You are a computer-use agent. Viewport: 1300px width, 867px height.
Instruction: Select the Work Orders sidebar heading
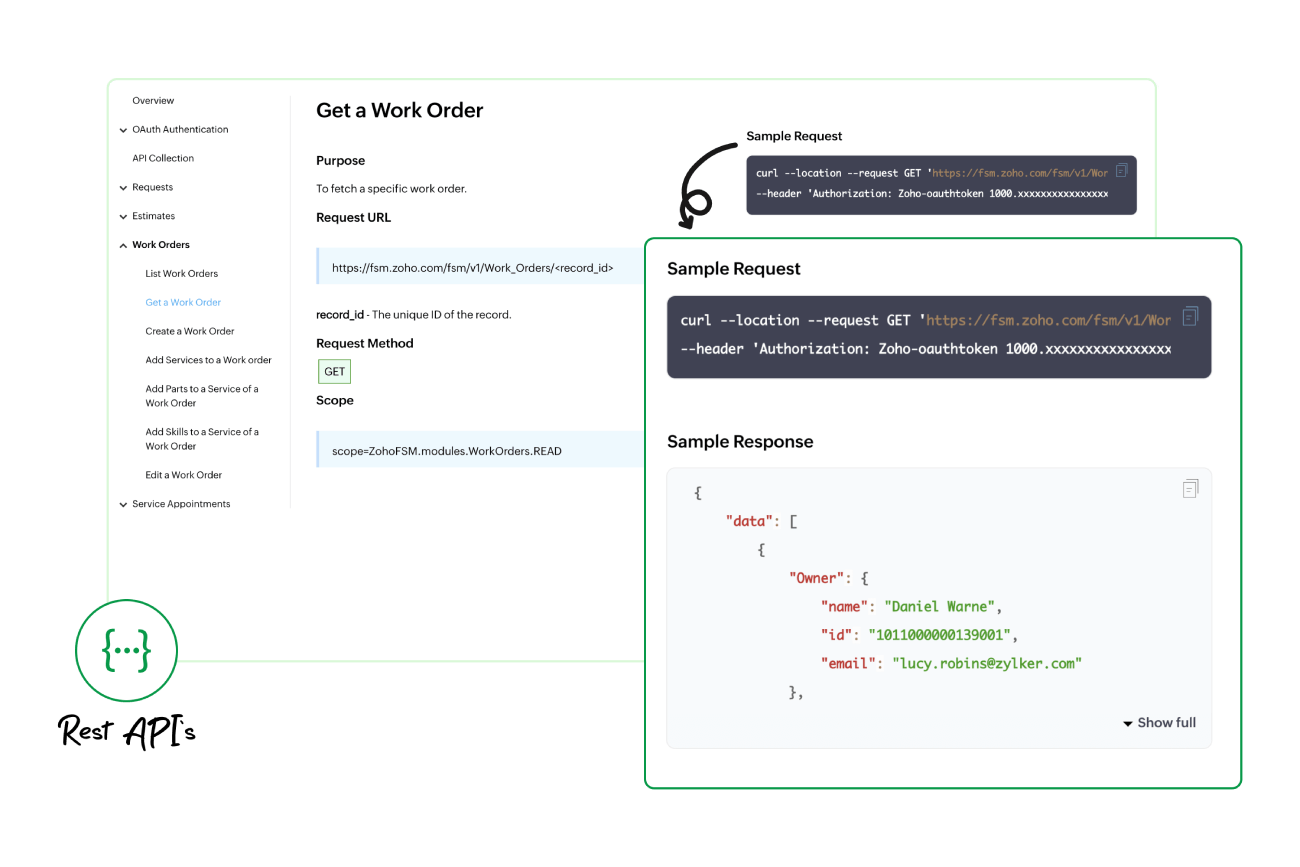[x=161, y=245]
